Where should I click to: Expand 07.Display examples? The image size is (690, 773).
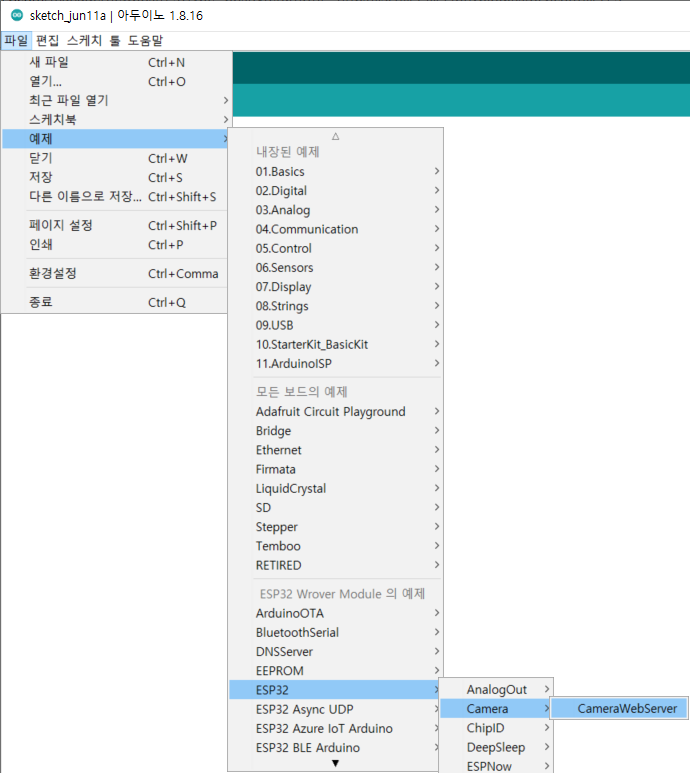336,287
